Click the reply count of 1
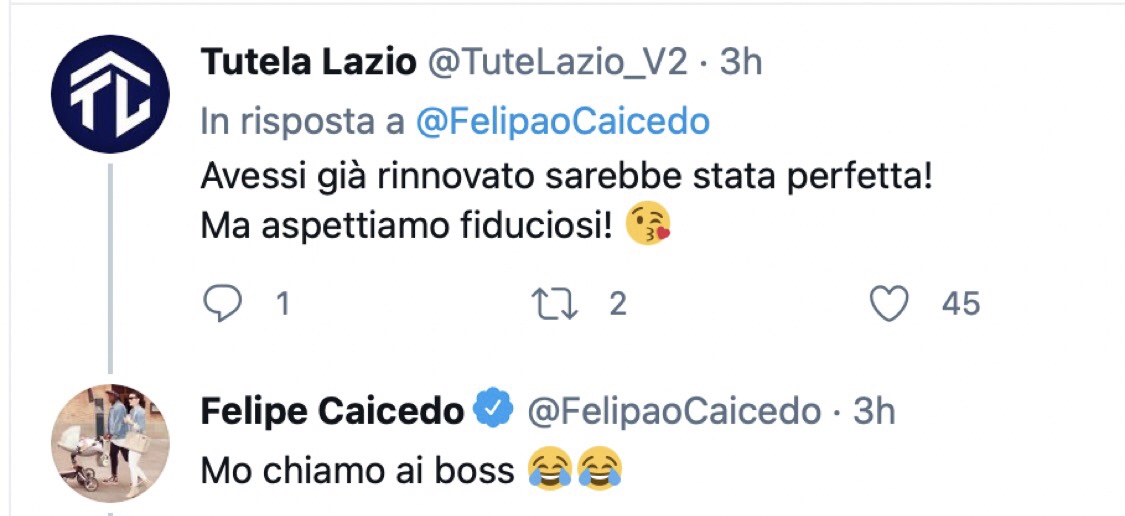The height and width of the screenshot is (516, 1125). coord(283,304)
